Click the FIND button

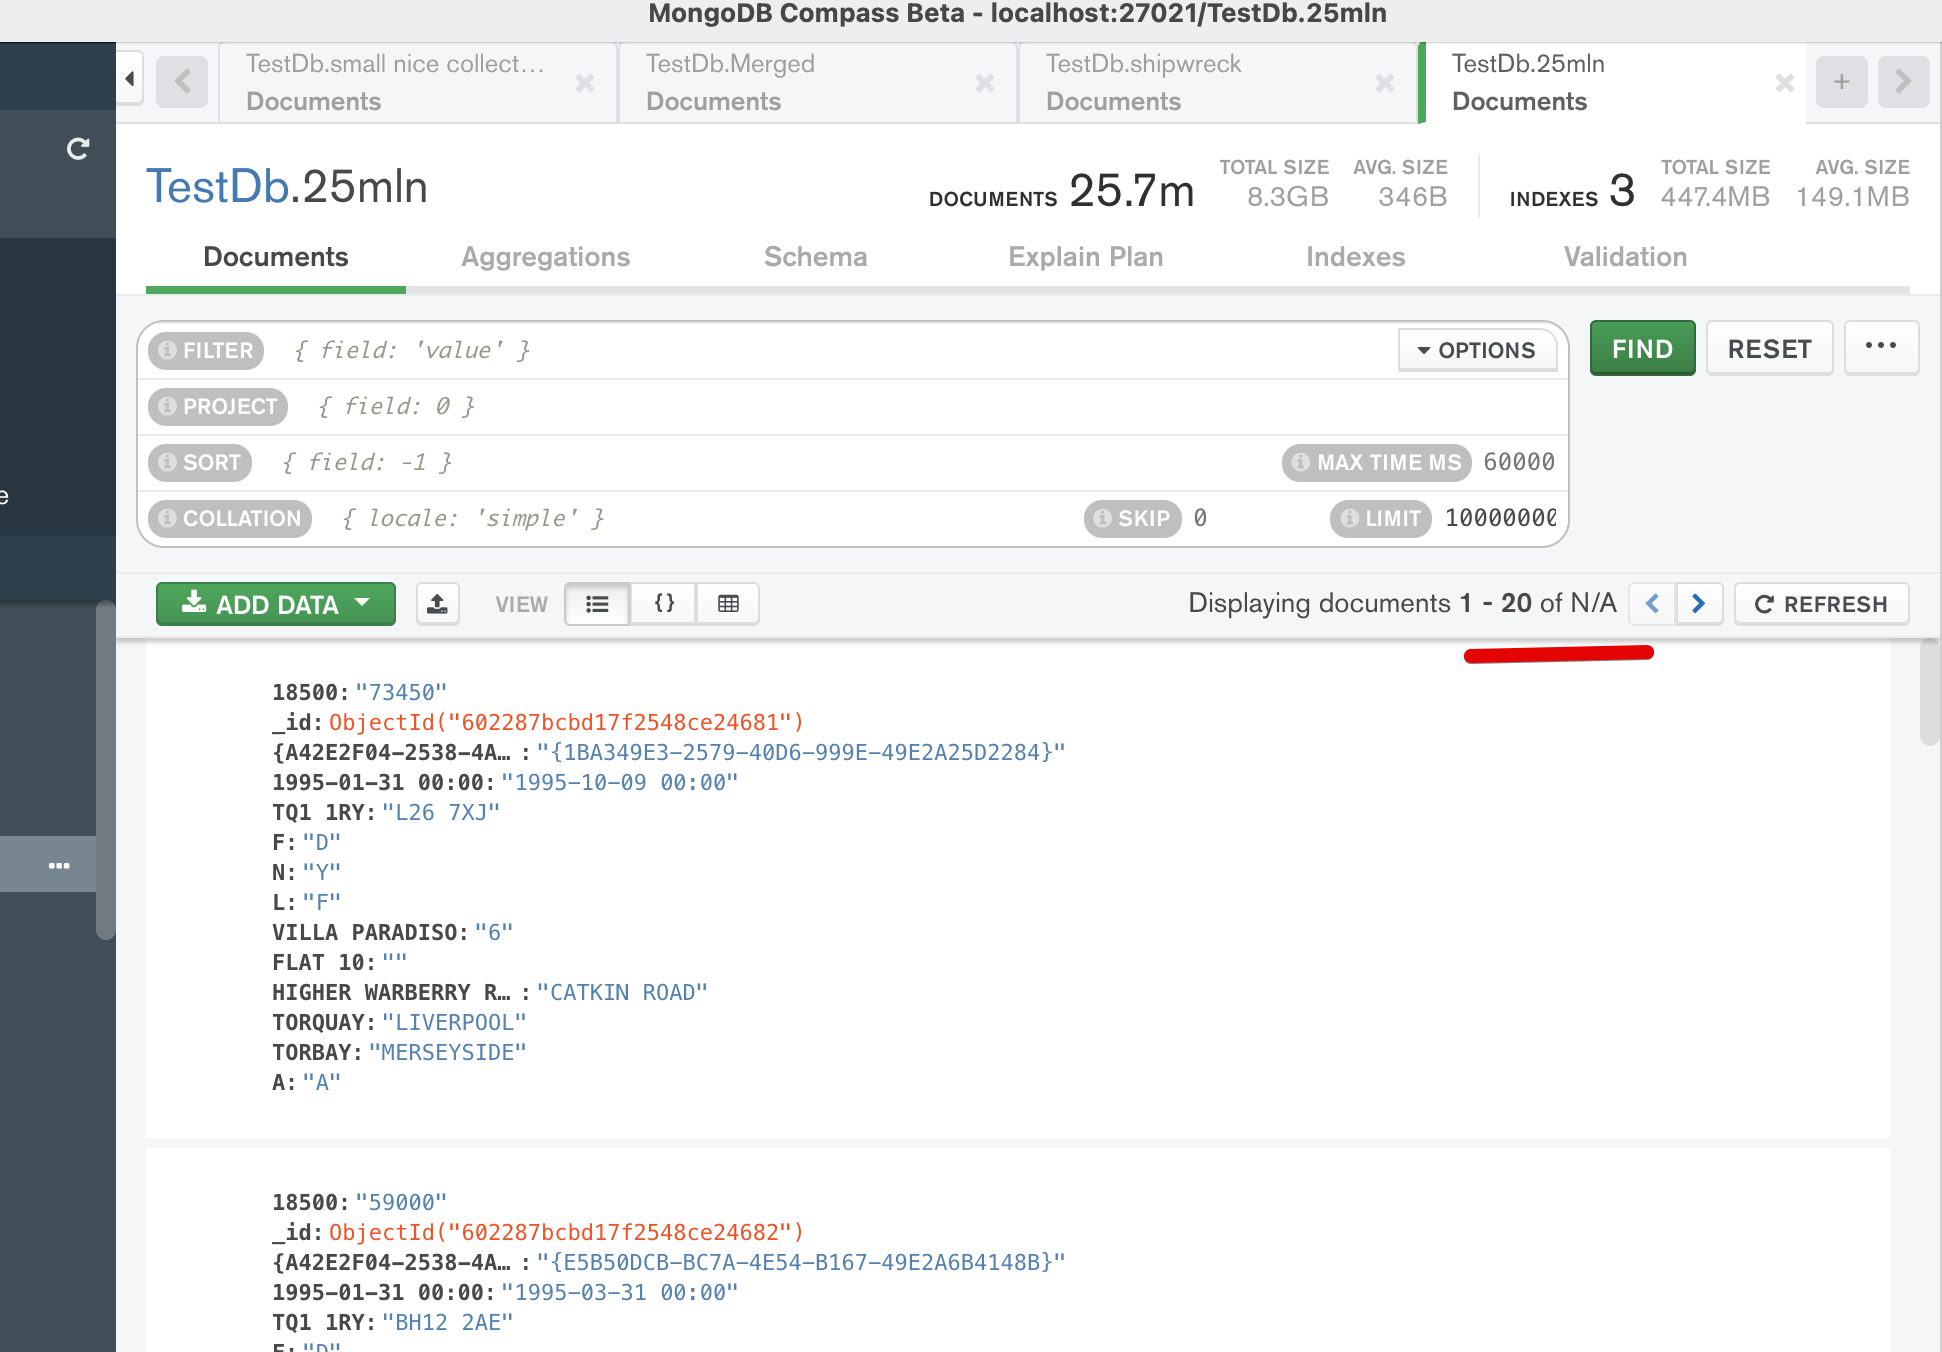(x=1643, y=348)
